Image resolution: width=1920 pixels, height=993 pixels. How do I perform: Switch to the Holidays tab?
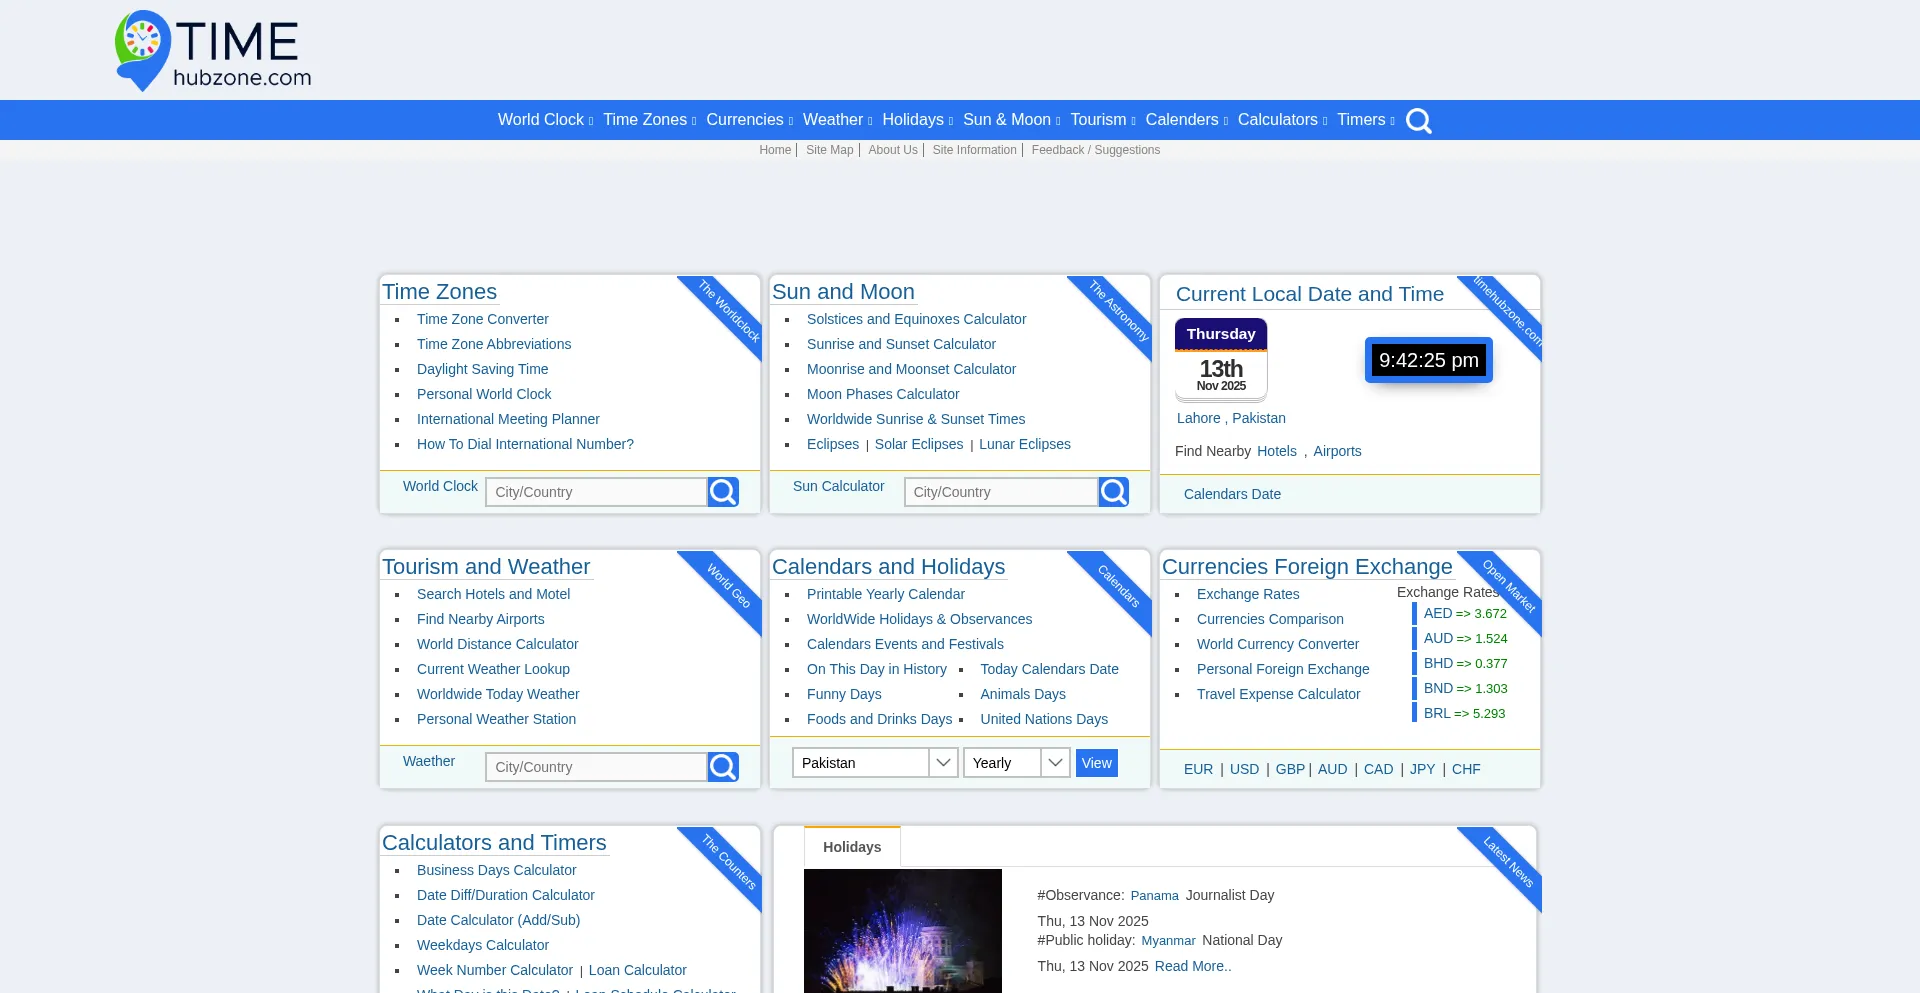click(851, 846)
